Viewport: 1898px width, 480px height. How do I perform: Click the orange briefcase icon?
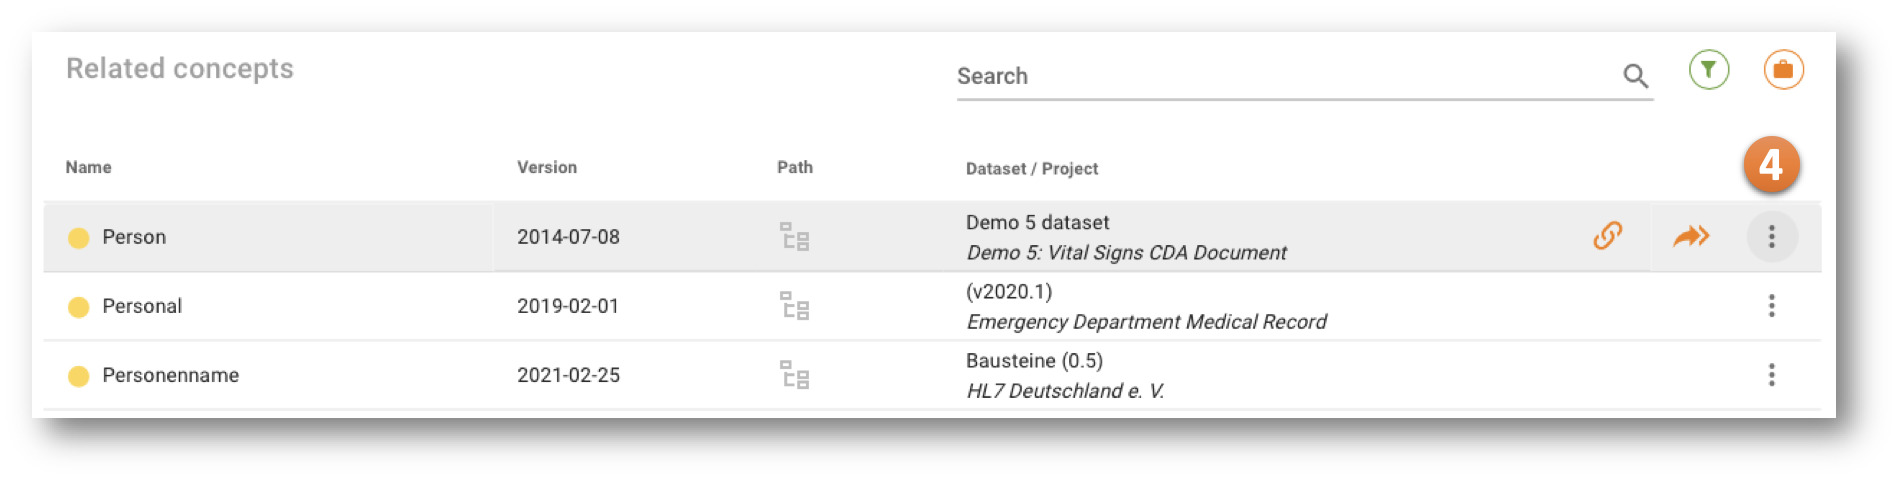point(1783,70)
